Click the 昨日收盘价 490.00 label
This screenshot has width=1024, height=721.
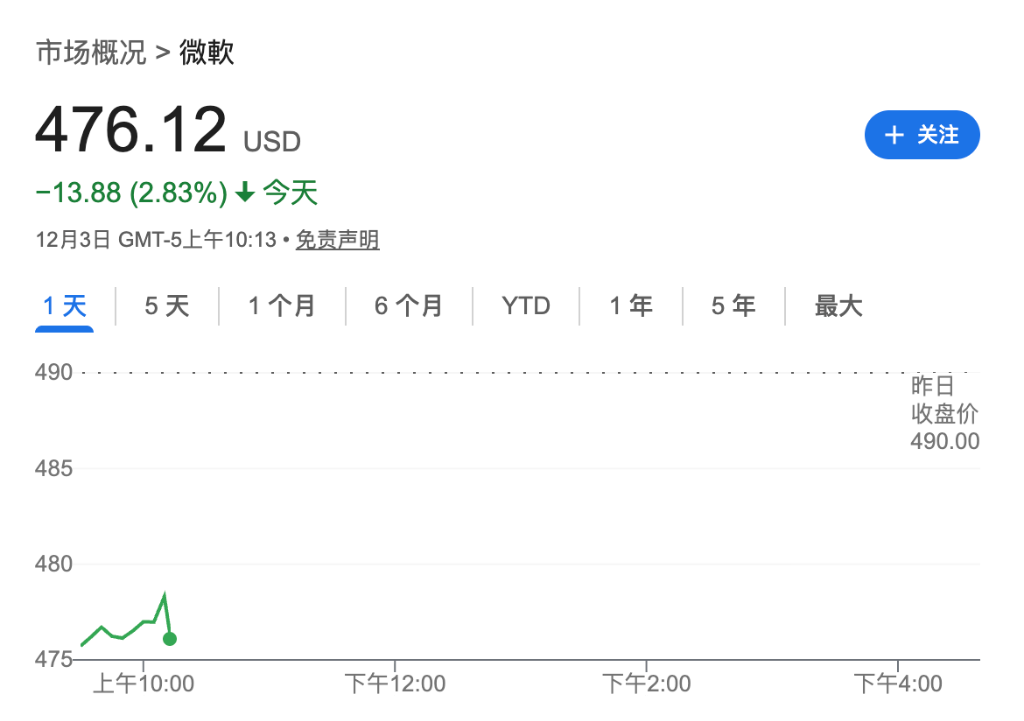click(944, 414)
